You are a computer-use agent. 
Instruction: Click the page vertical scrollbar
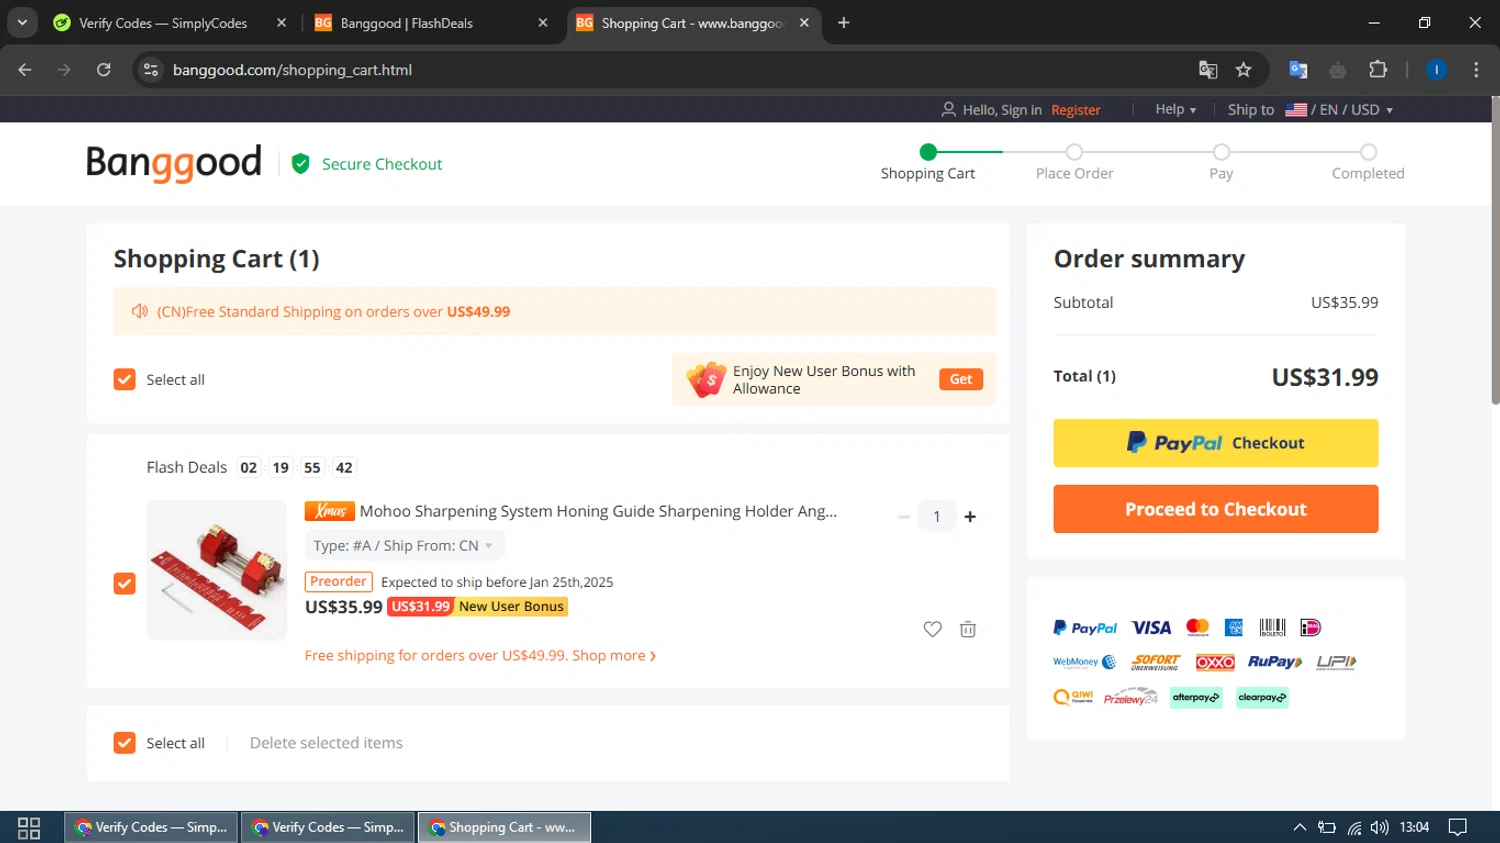point(1495,250)
